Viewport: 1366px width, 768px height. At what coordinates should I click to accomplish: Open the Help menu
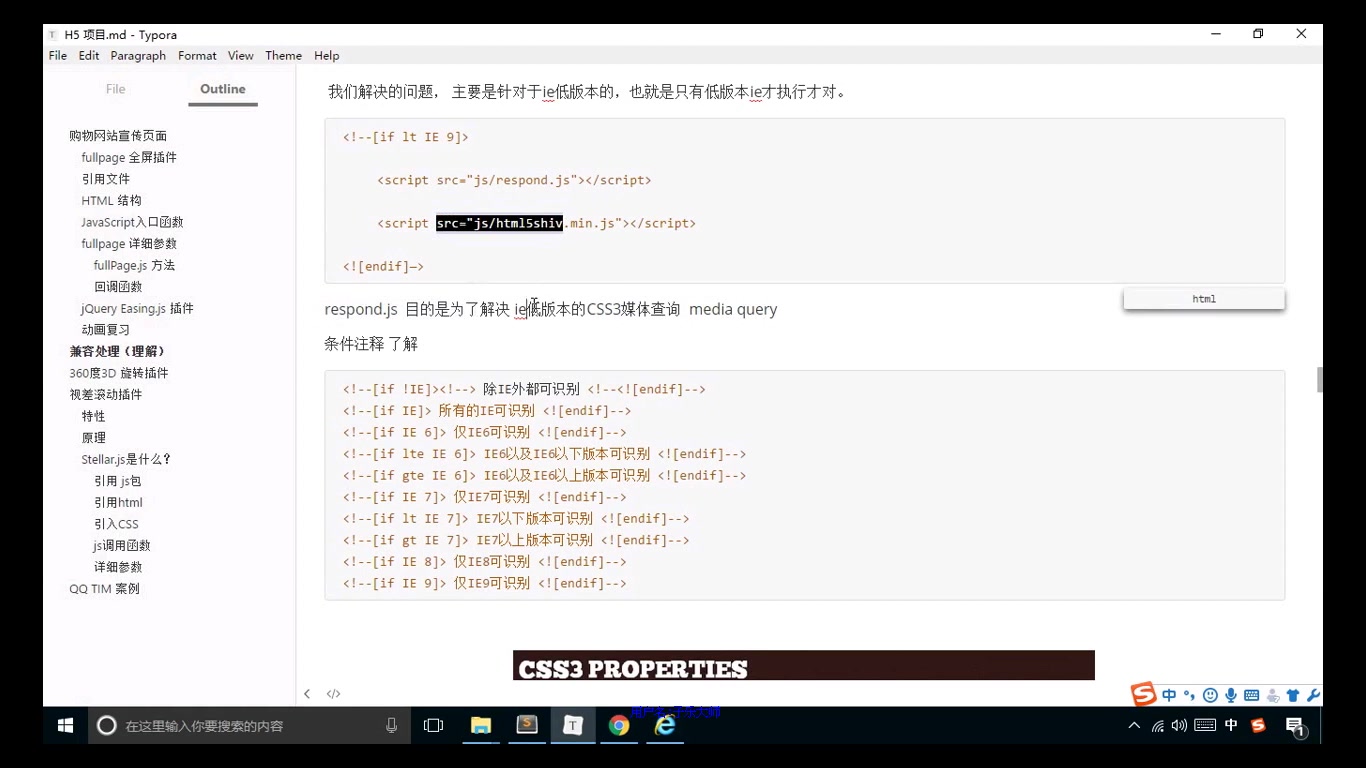(327, 56)
